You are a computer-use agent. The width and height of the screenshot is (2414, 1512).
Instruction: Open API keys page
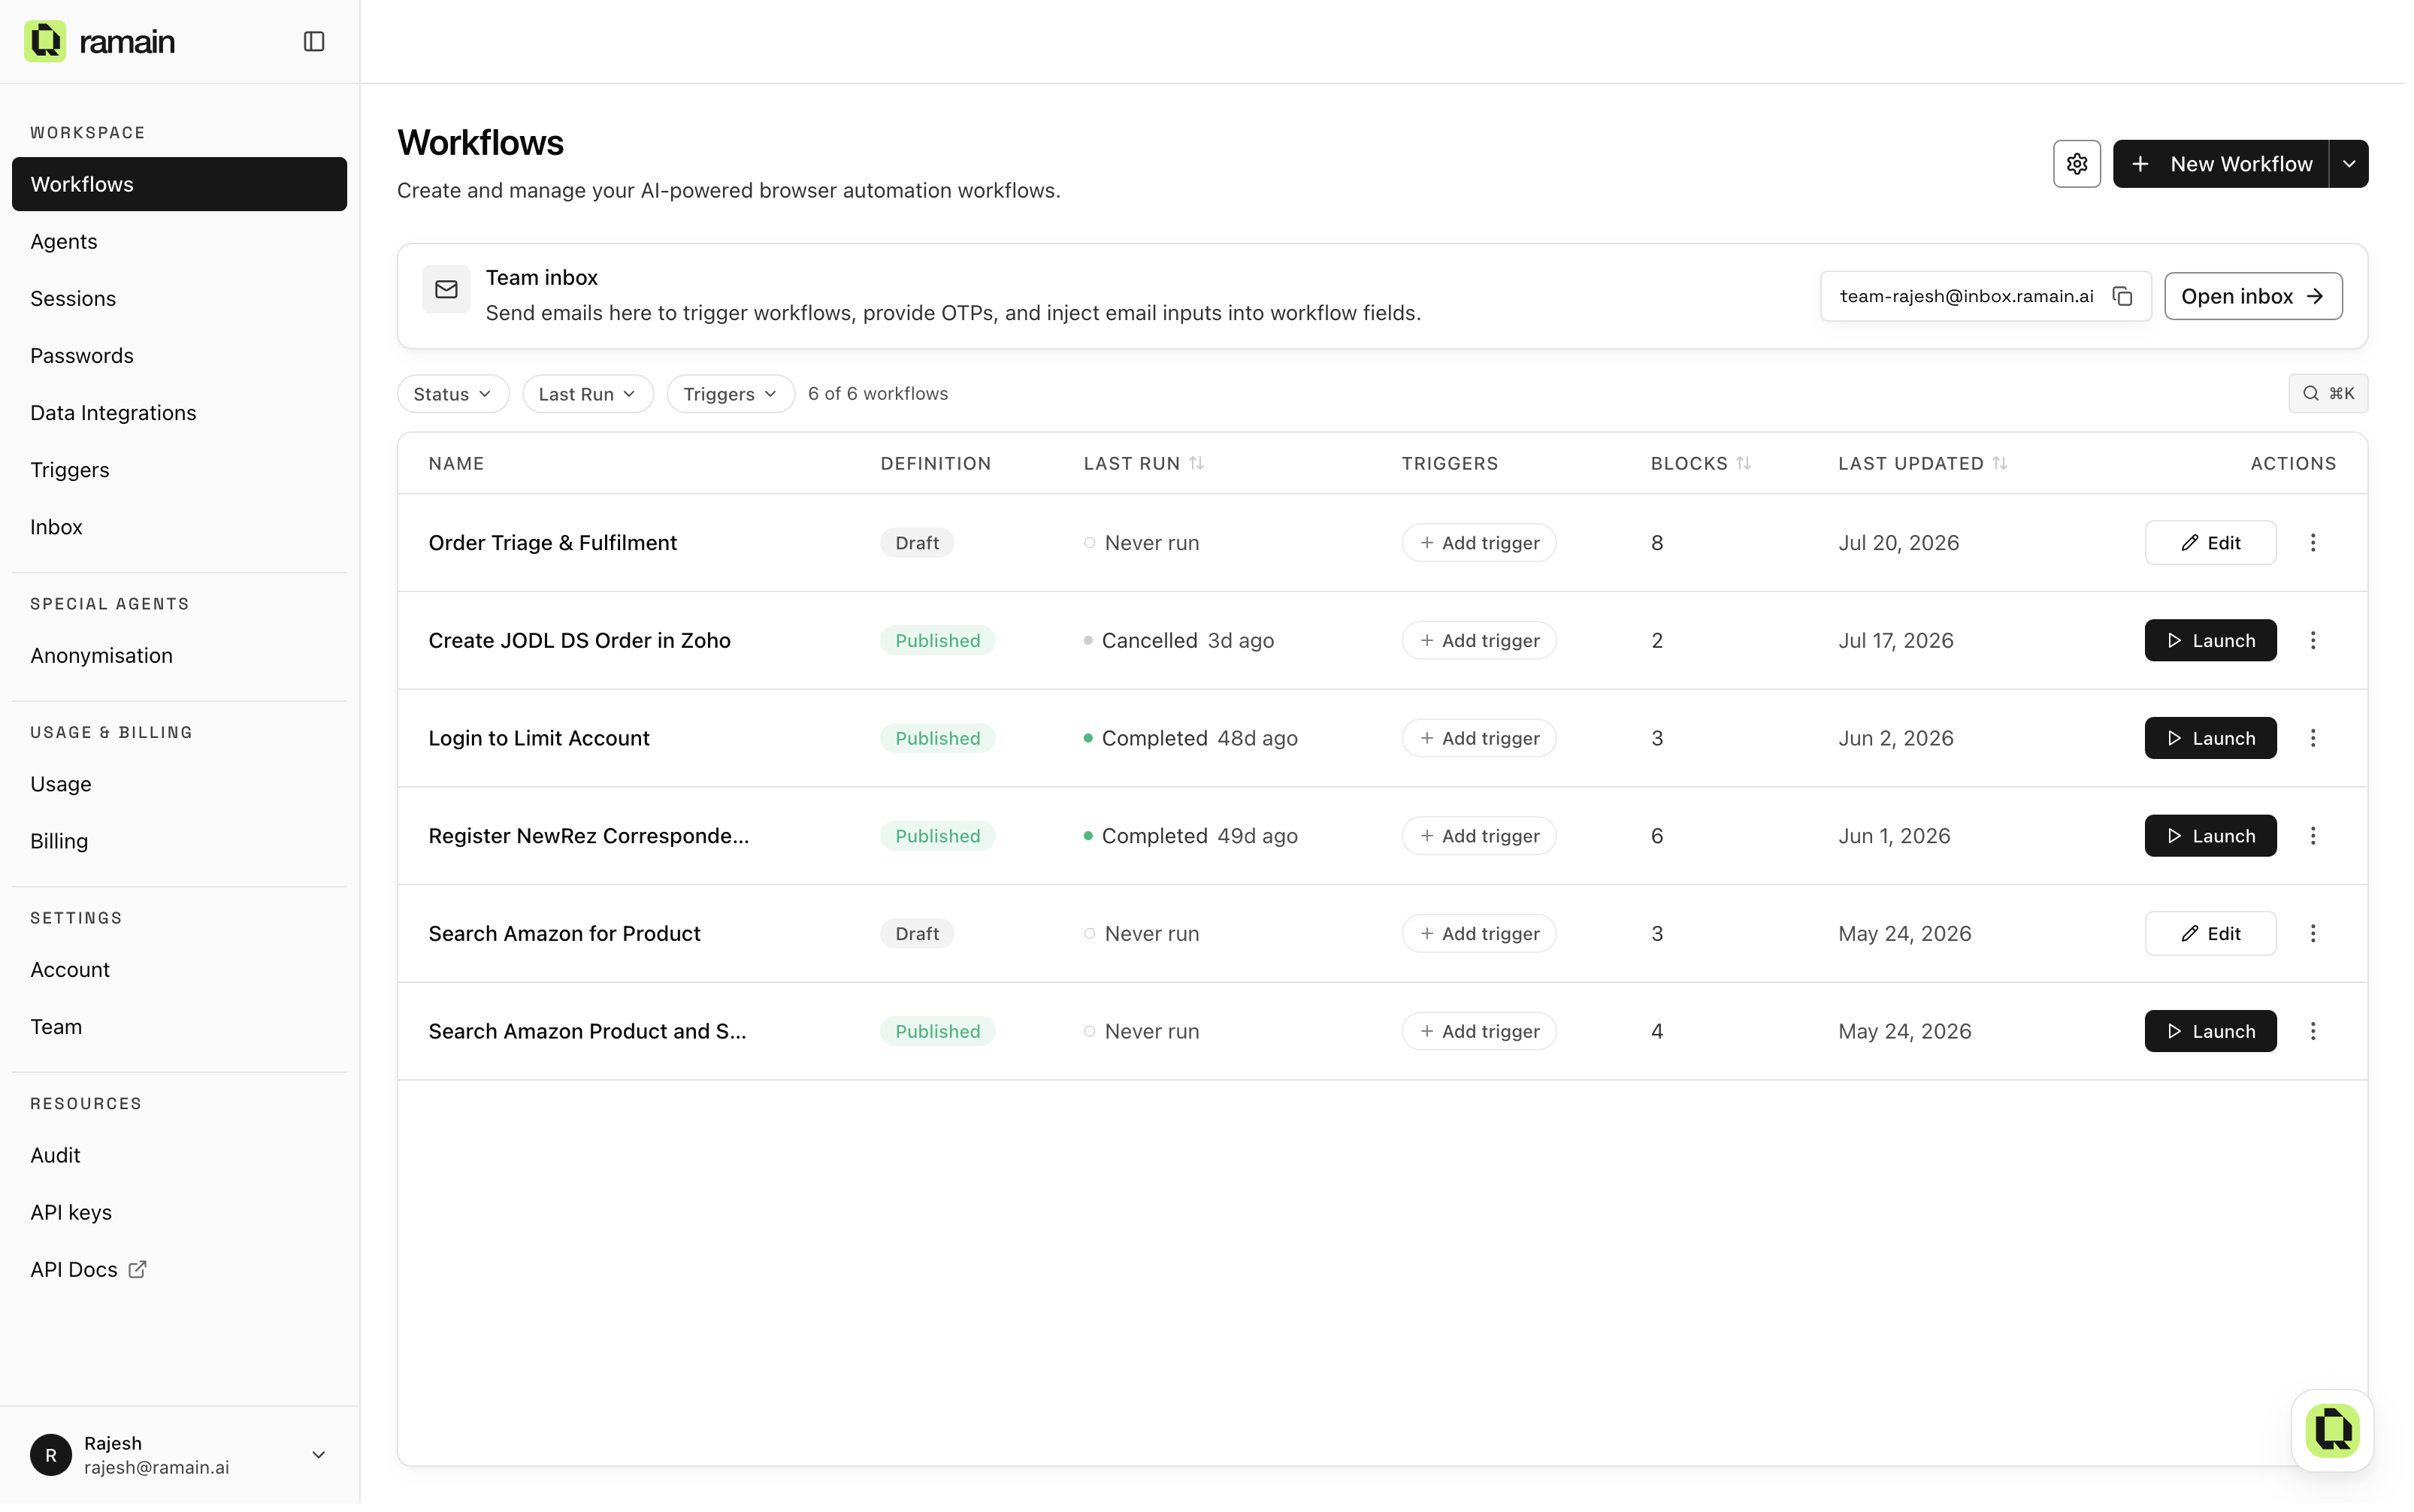pos(180,1213)
